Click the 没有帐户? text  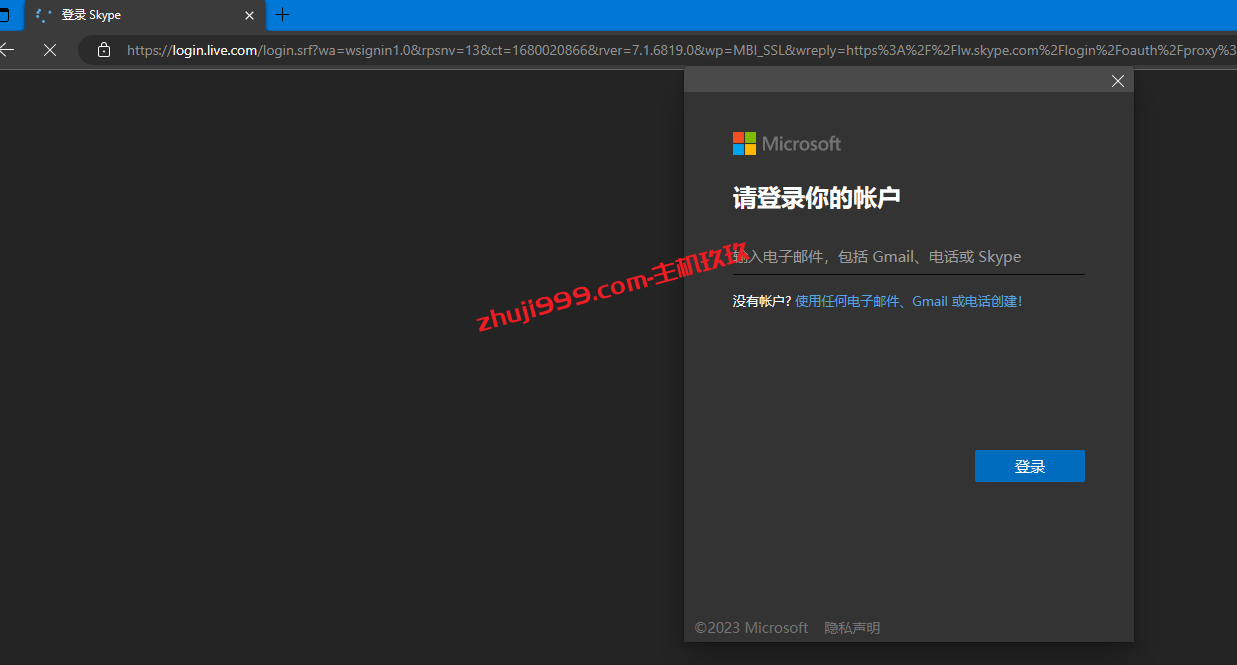[x=762, y=301]
